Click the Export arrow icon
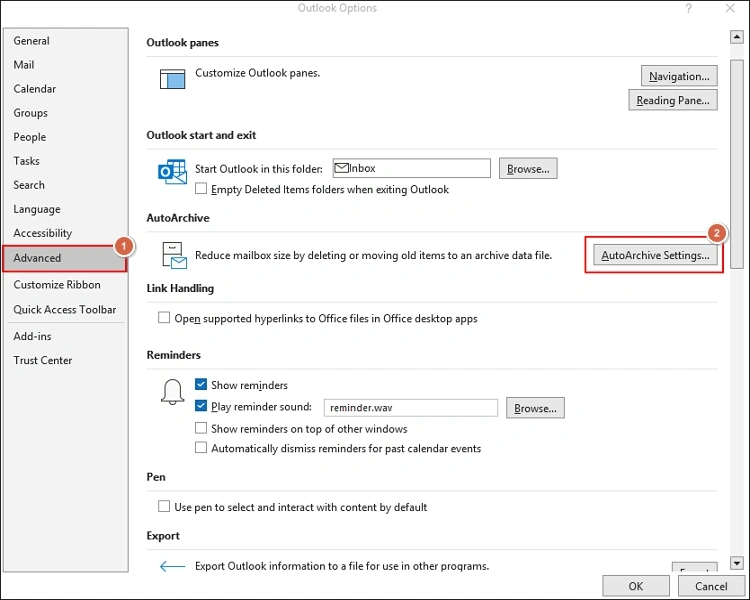The height and width of the screenshot is (600, 750). (172, 567)
